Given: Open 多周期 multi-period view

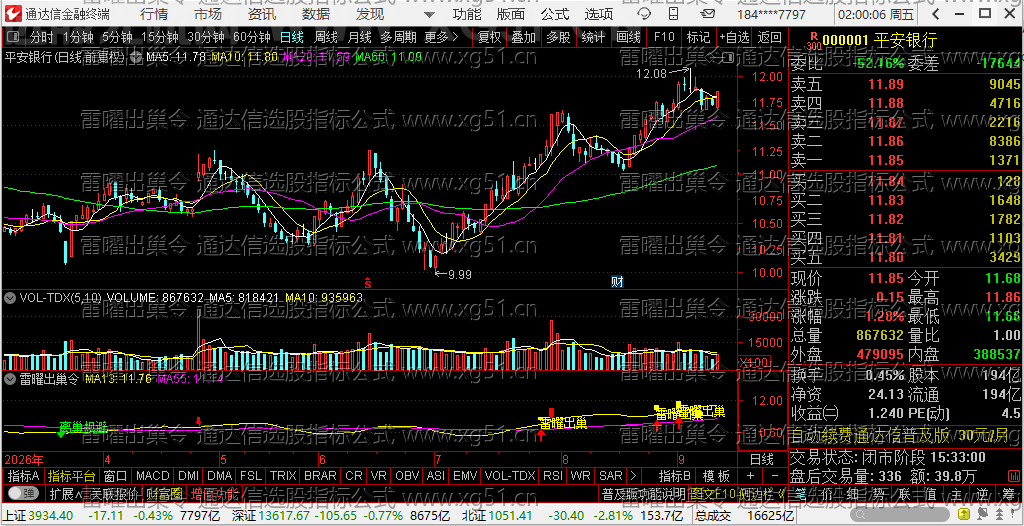Looking at the screenshot, I should (398, 37).
